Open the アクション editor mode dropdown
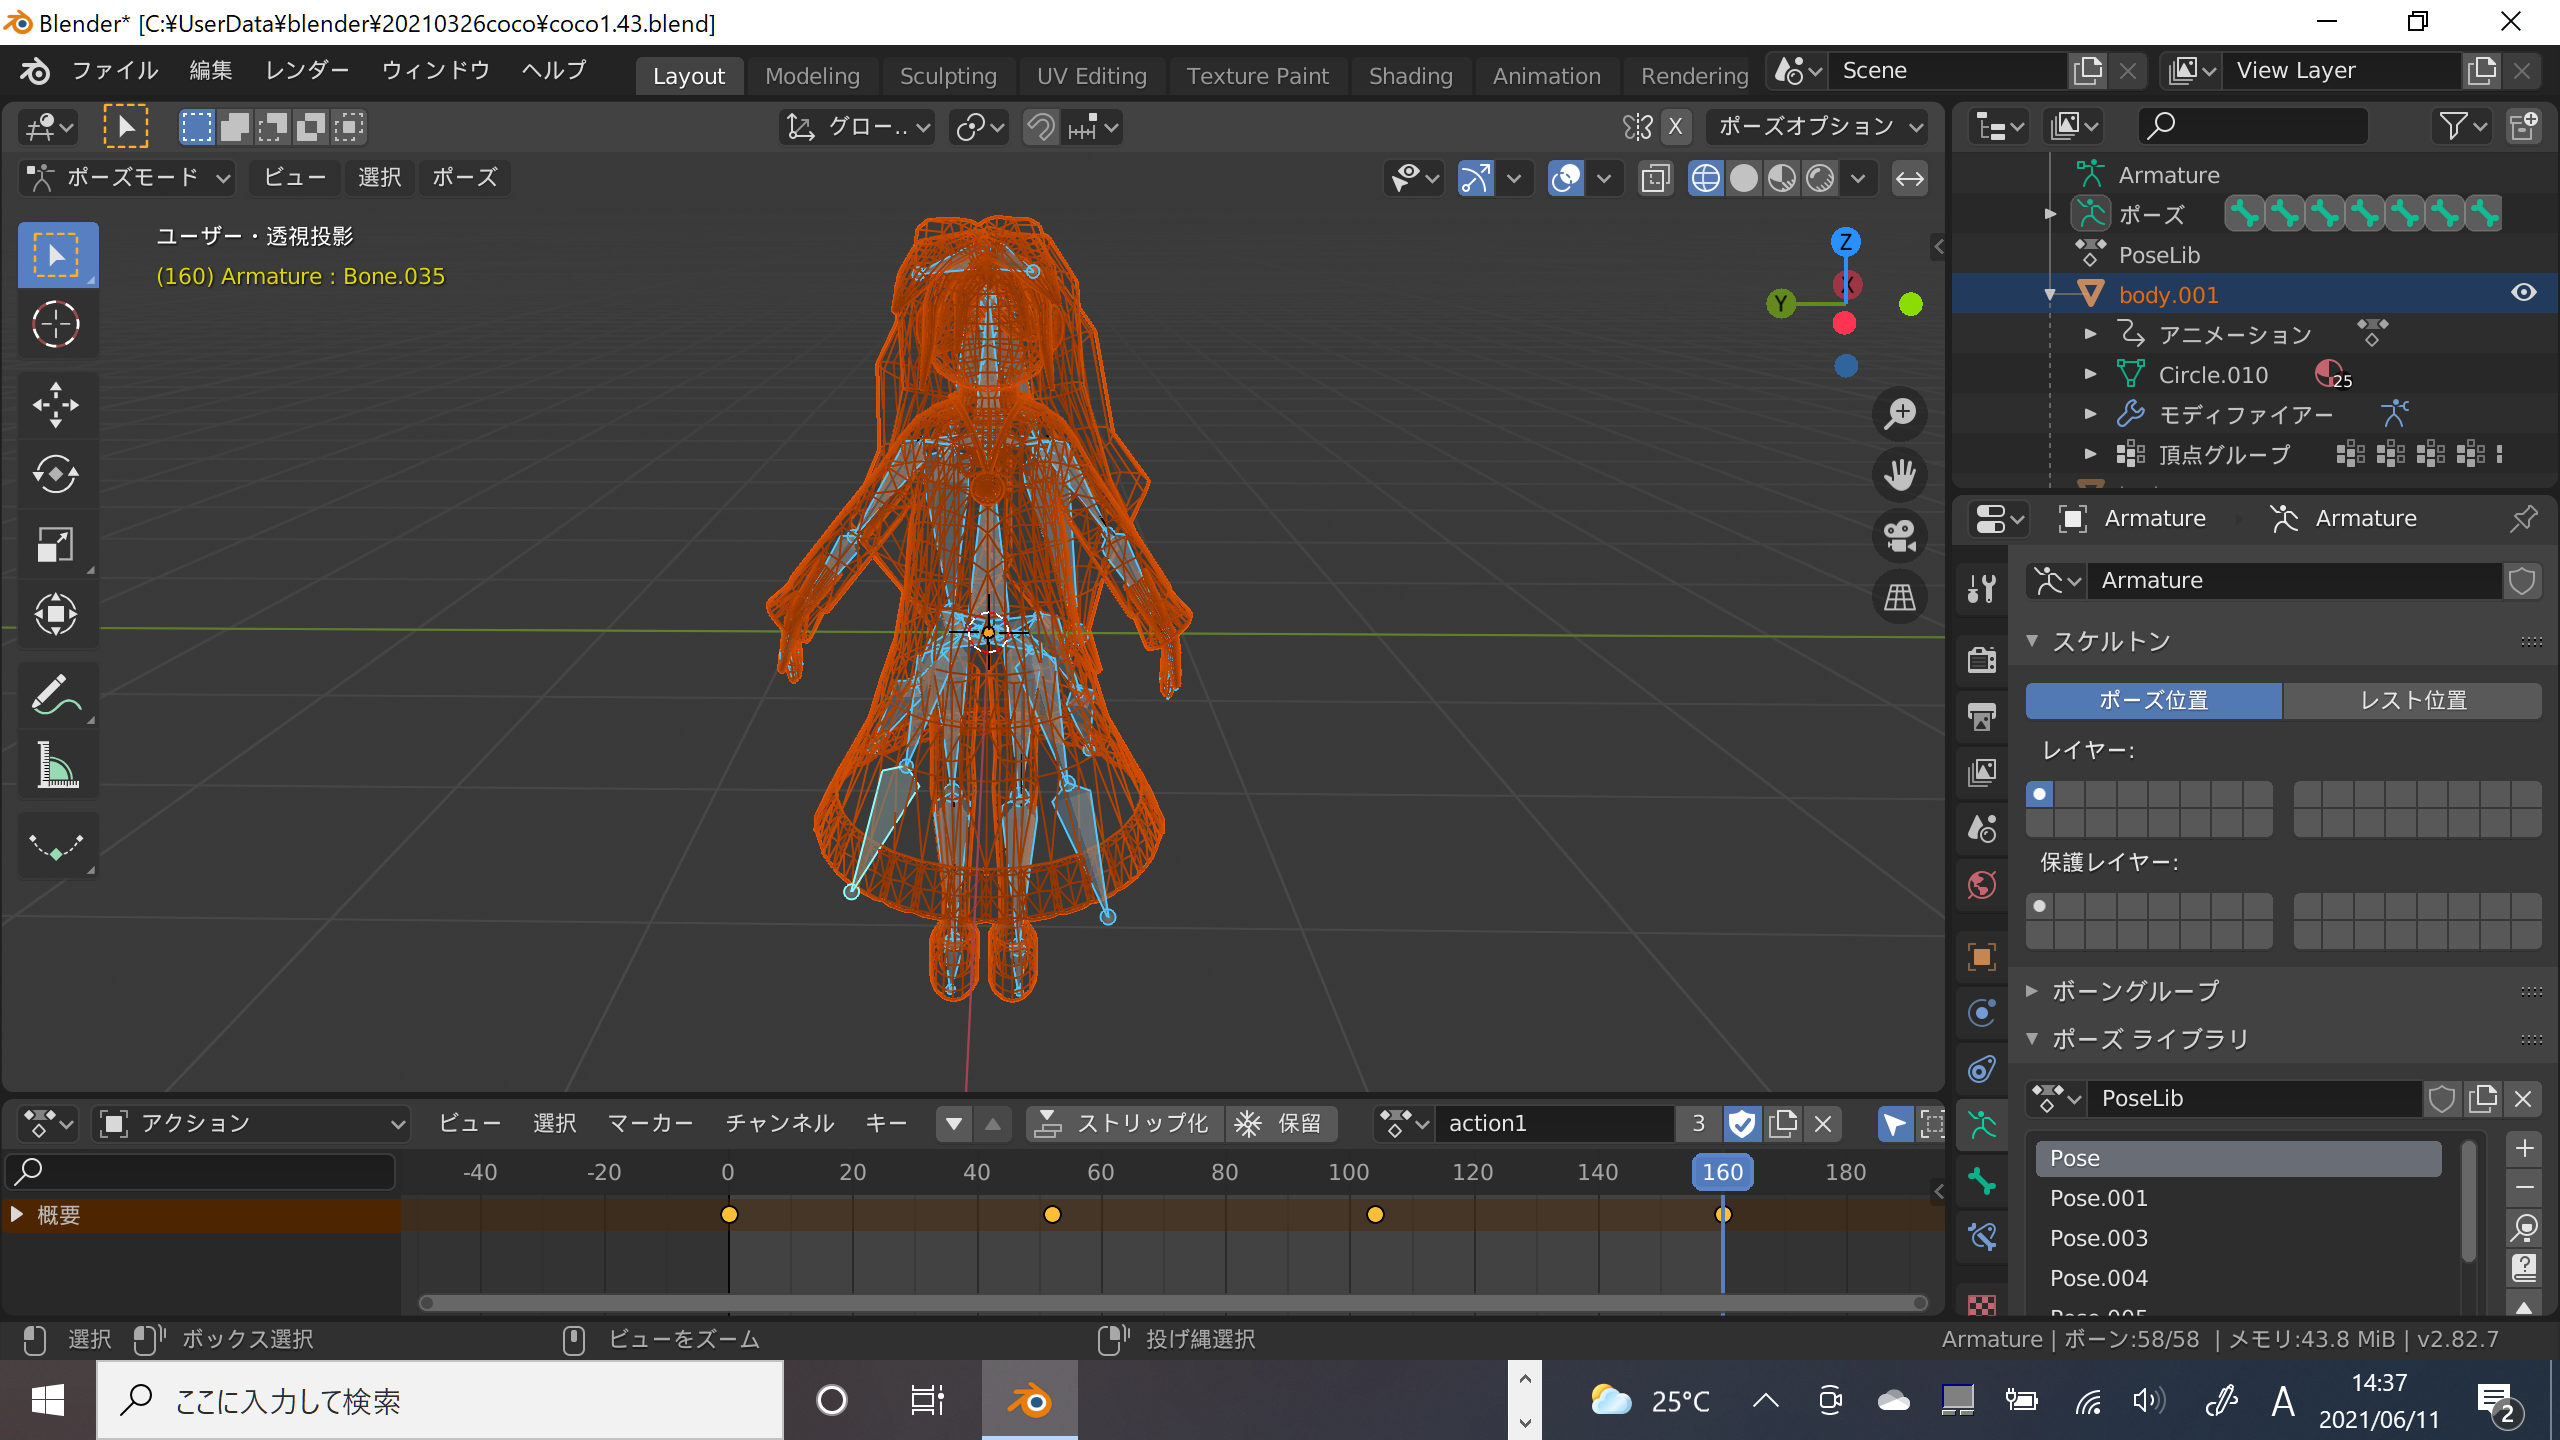The image size is (2560, 1440). pos(252,1124)
